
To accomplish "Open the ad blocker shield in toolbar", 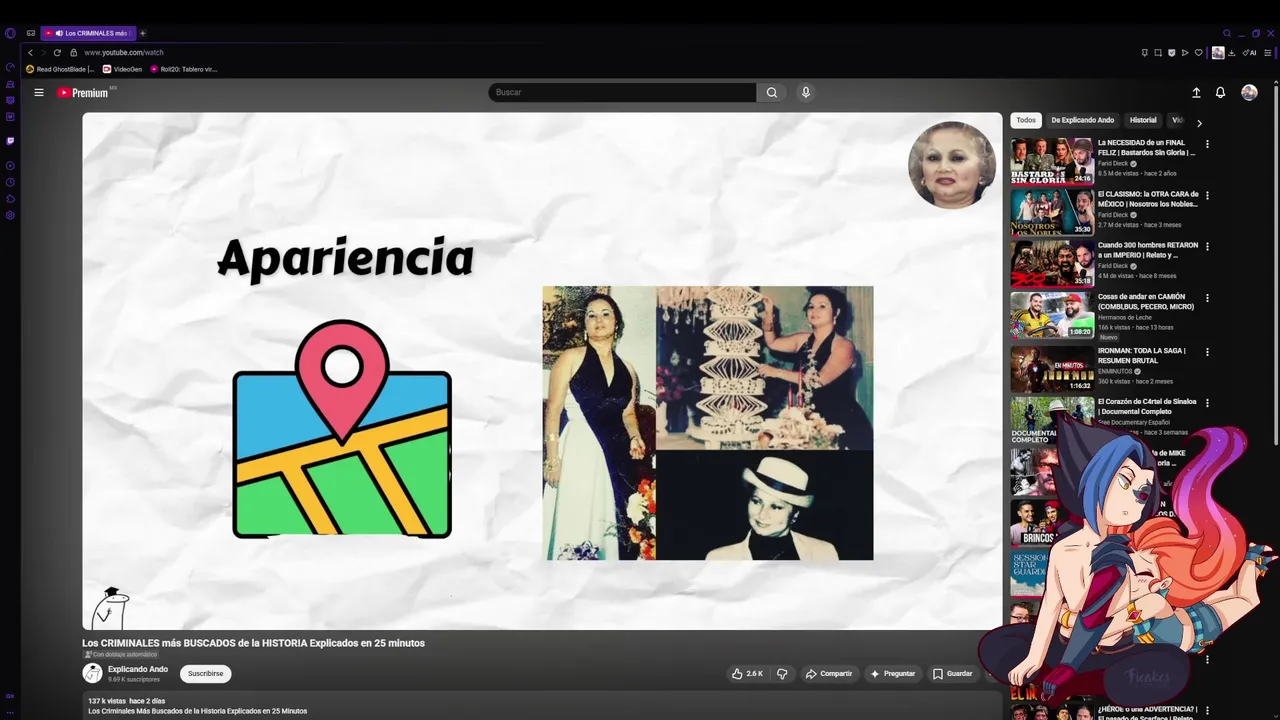I will pyautogui.click(x=1171, y=53).
